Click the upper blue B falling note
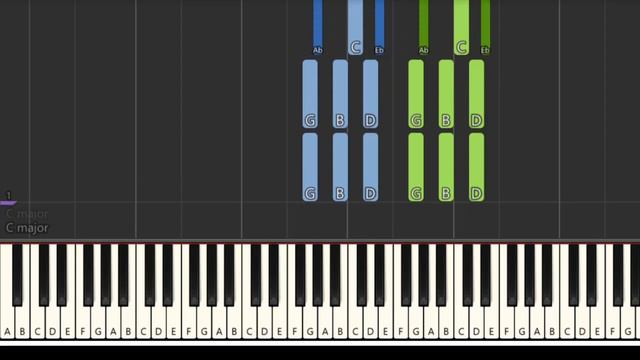The height and width of the screenshot is (360, 640). click(340, 94)
